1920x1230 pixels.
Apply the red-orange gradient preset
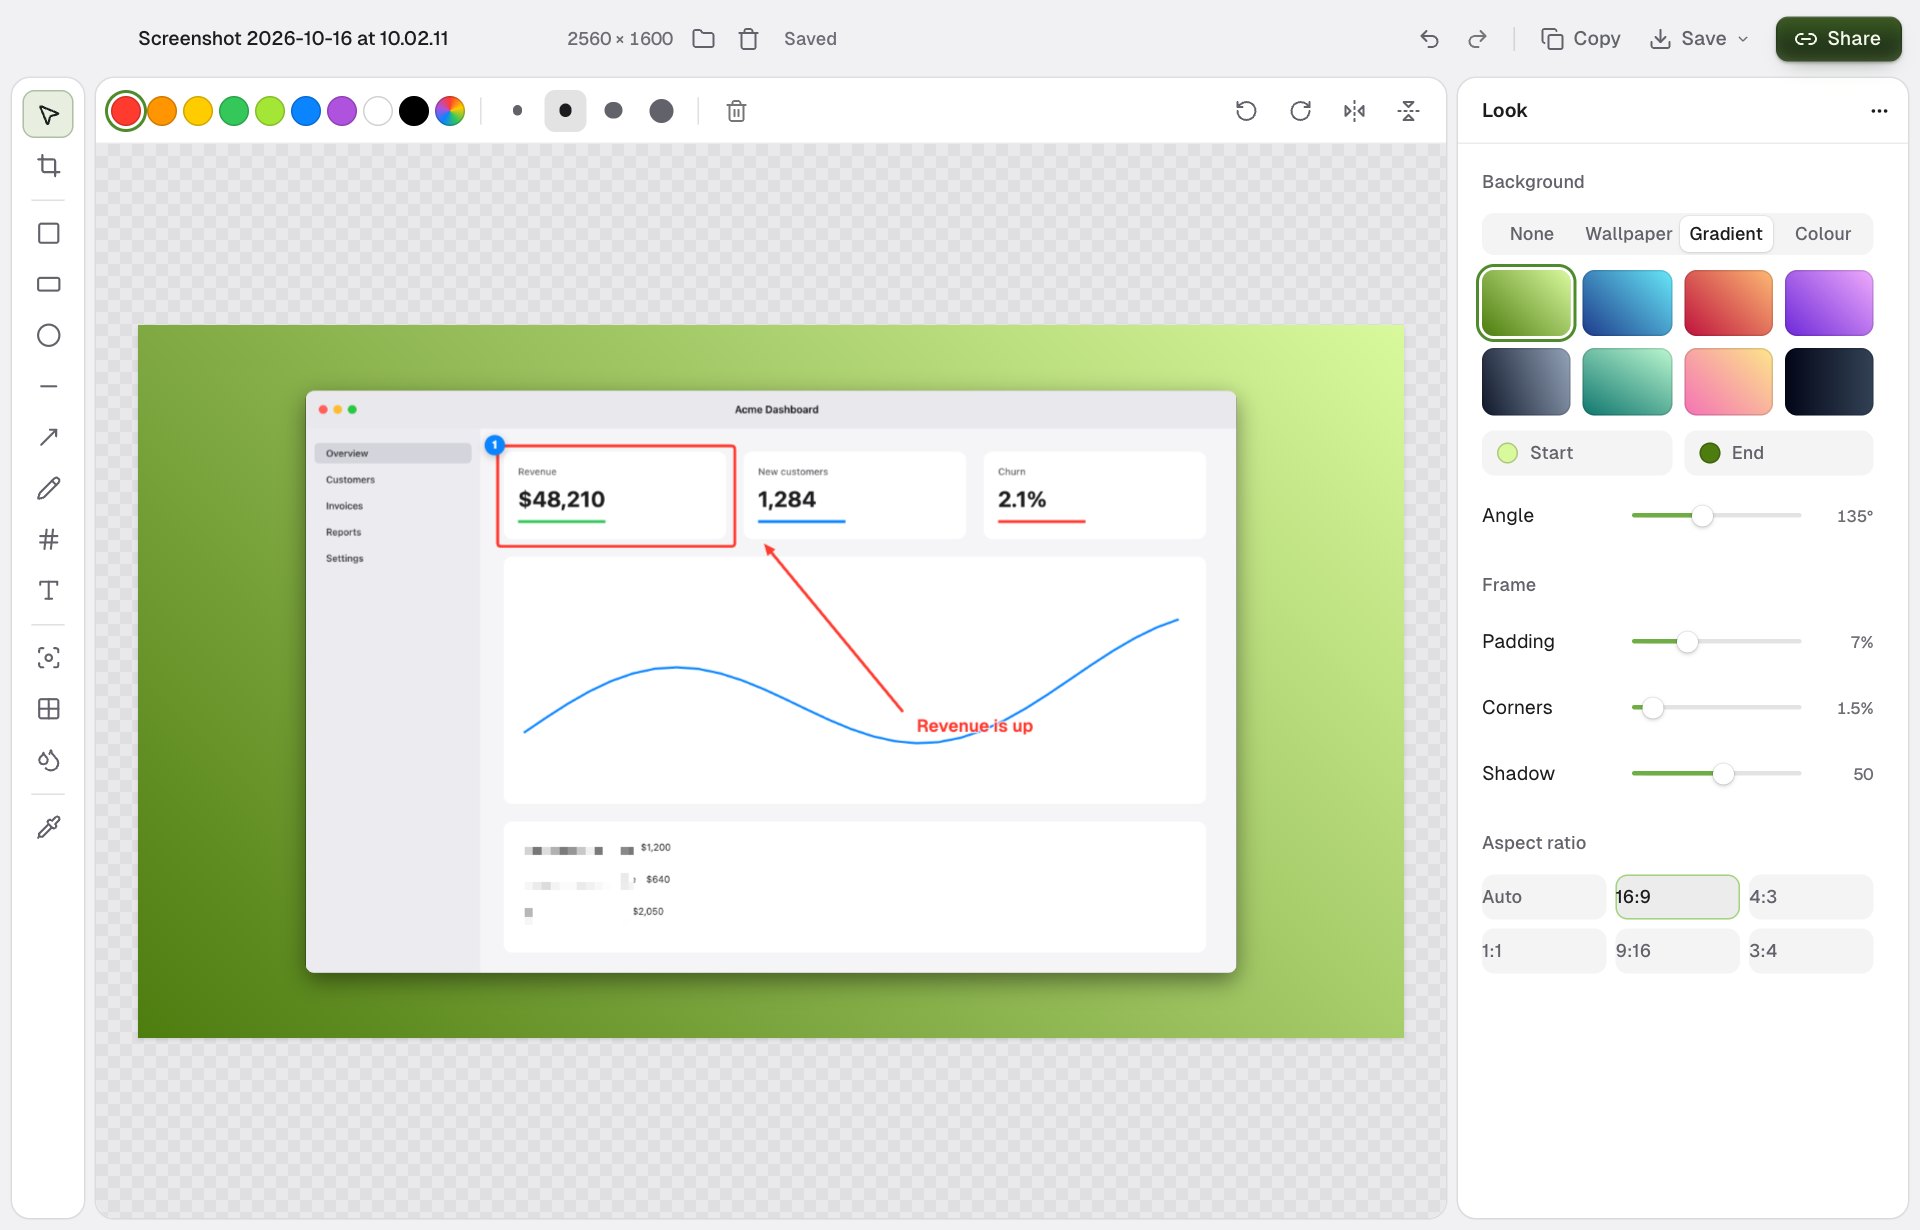[x=1728, y=303]
